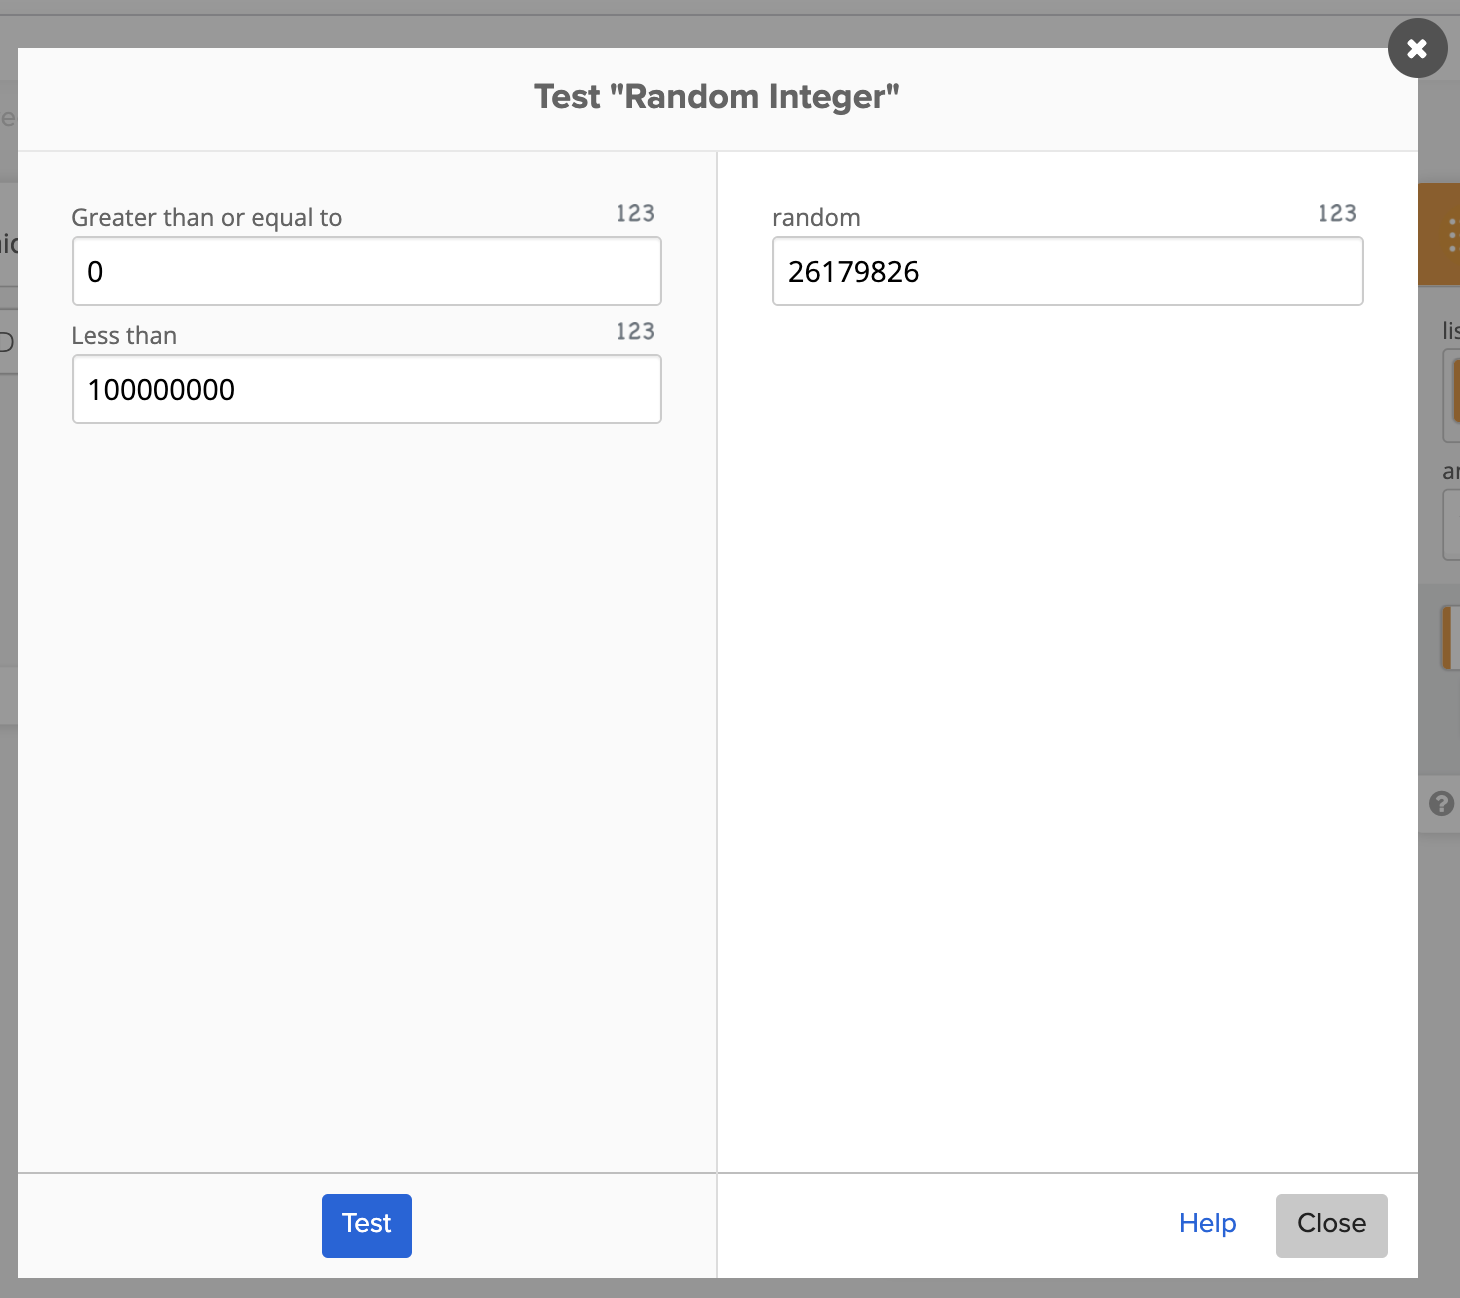The image size is (1460, 1298).
Task: Close the dialog with the X icon
Action: pyautogui.click(x=1417, y=48)
